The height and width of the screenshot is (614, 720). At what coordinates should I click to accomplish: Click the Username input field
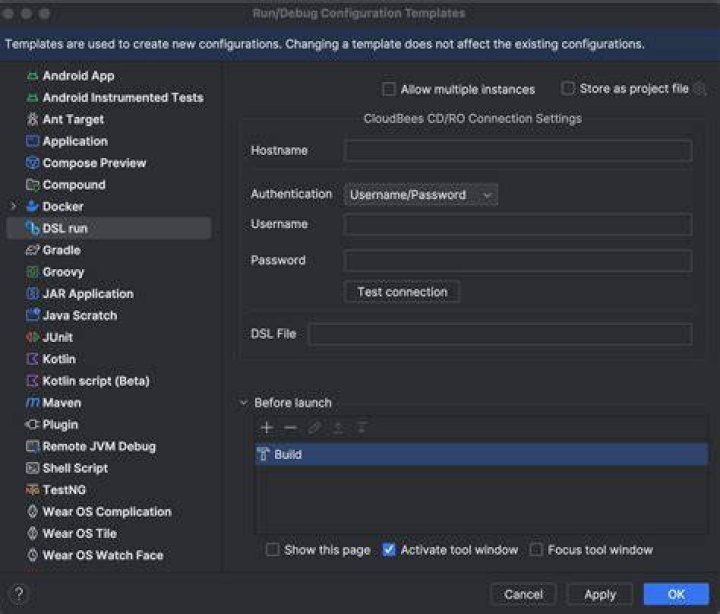[518, 225]
